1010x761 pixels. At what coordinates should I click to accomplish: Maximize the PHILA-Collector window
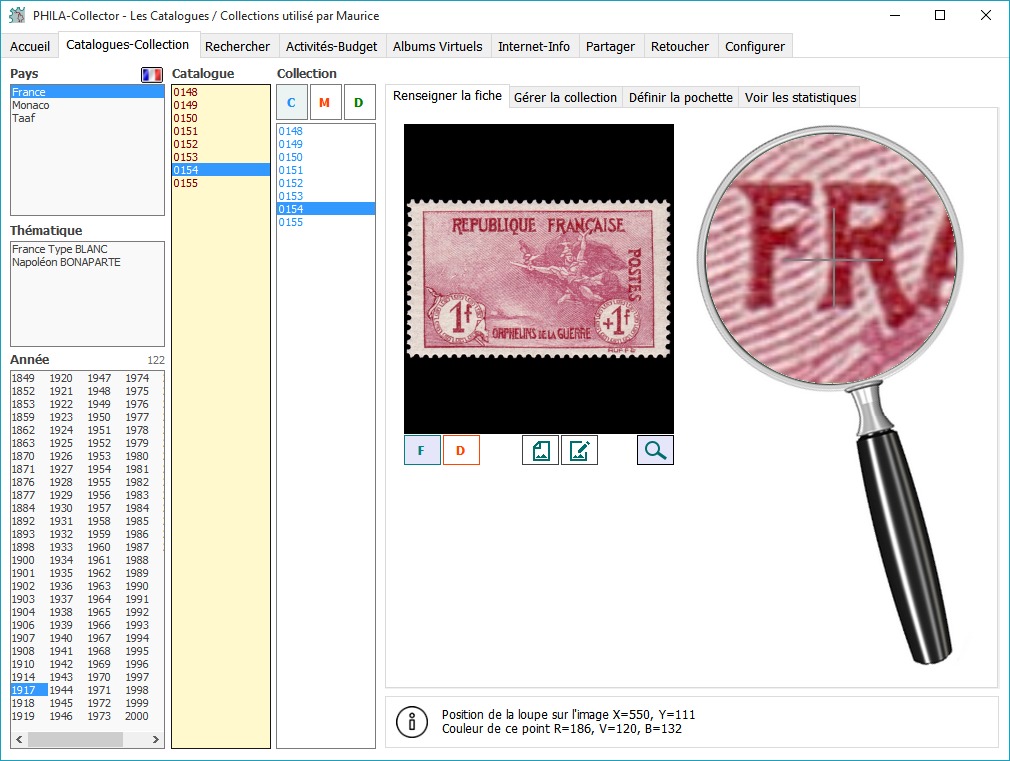tap(940, 15)
